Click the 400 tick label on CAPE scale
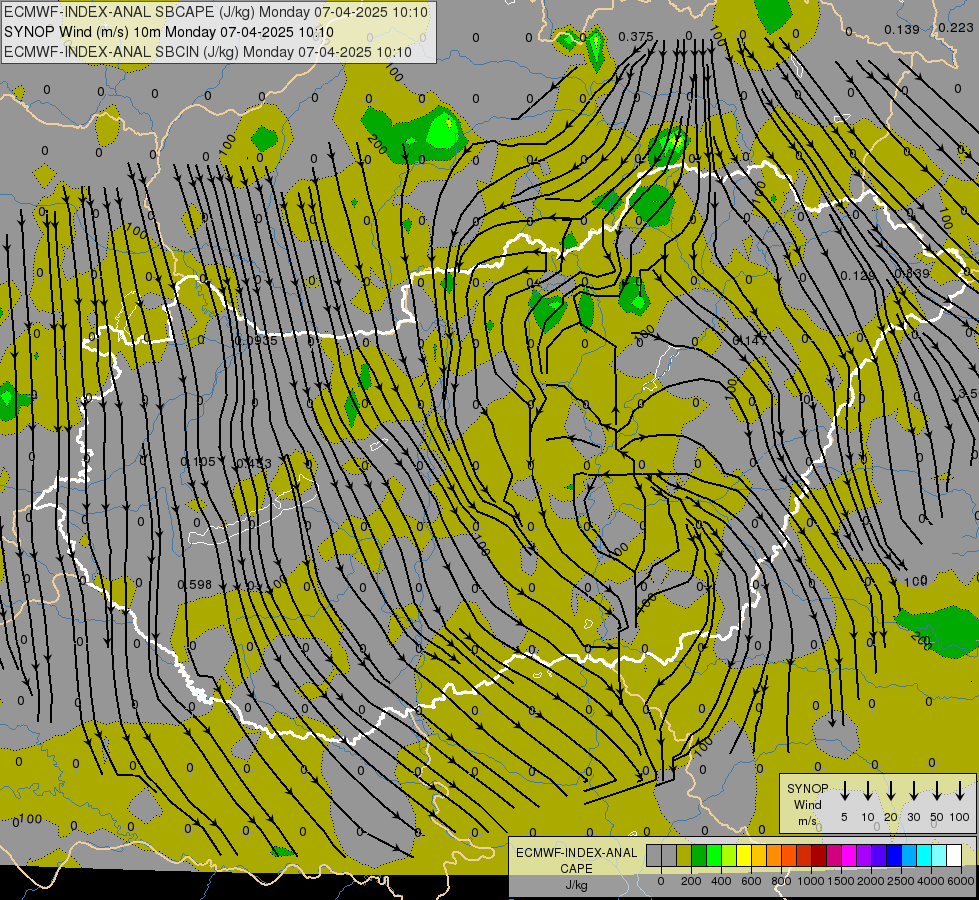This screenshot has height=900, width=979. click(721, 881)
